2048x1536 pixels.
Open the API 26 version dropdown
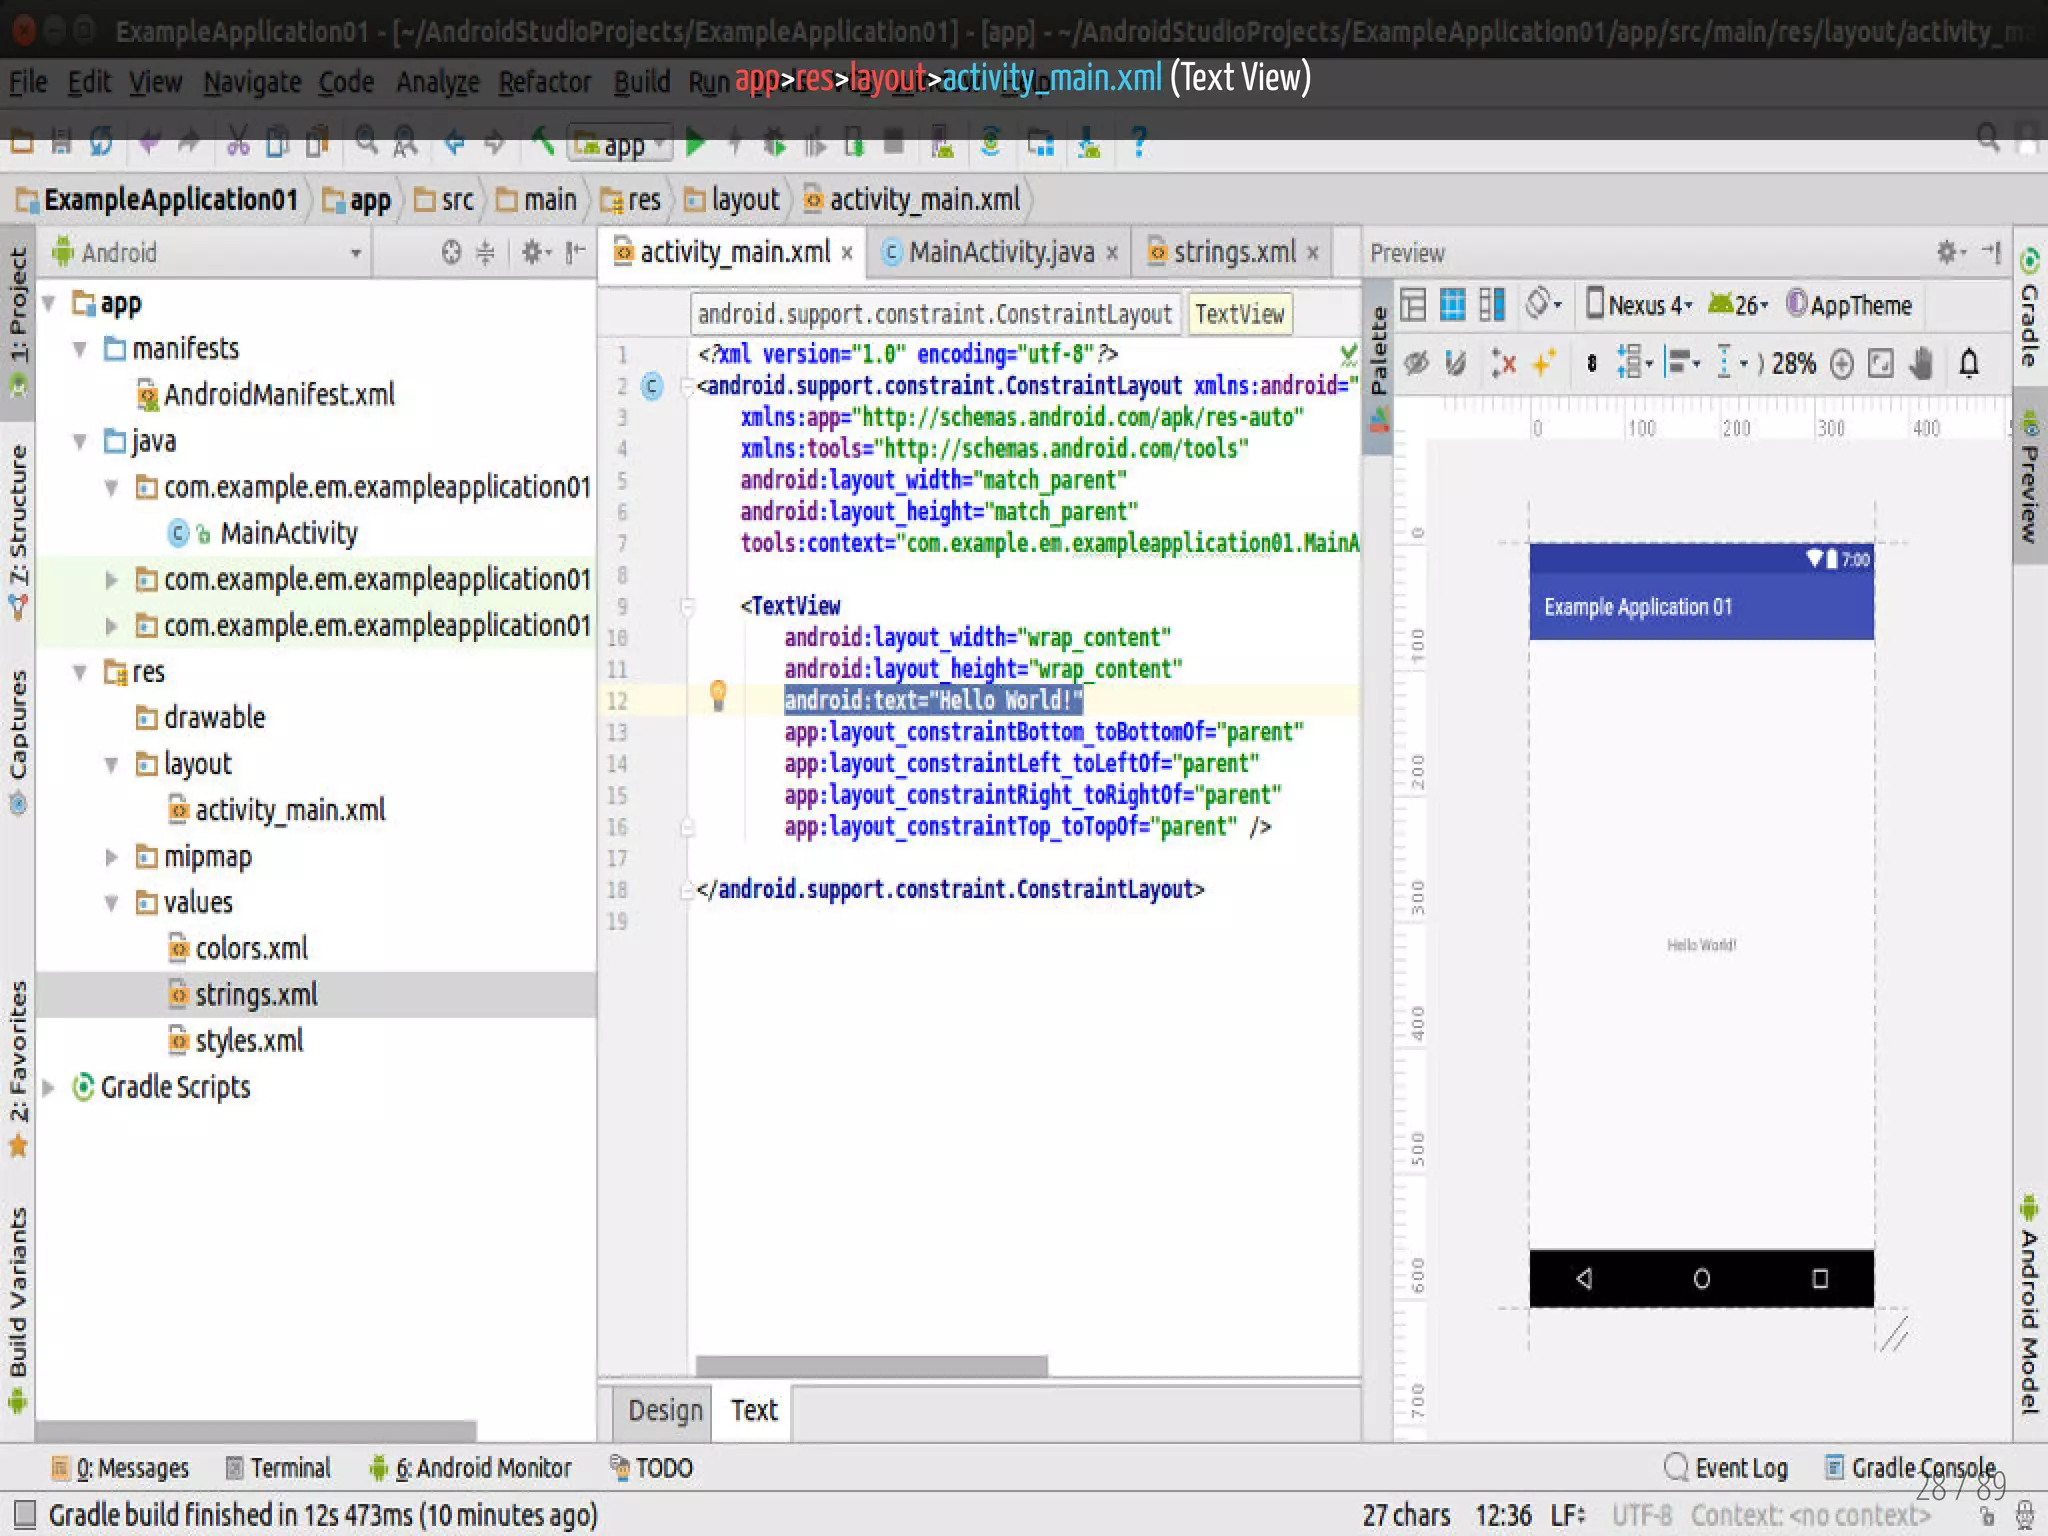pyautogui.click(x=1739, y=305)
